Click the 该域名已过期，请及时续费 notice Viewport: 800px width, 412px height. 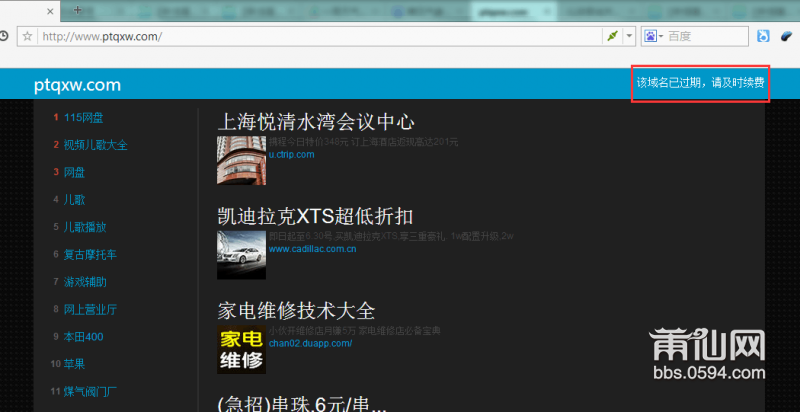tap(701, 83)
